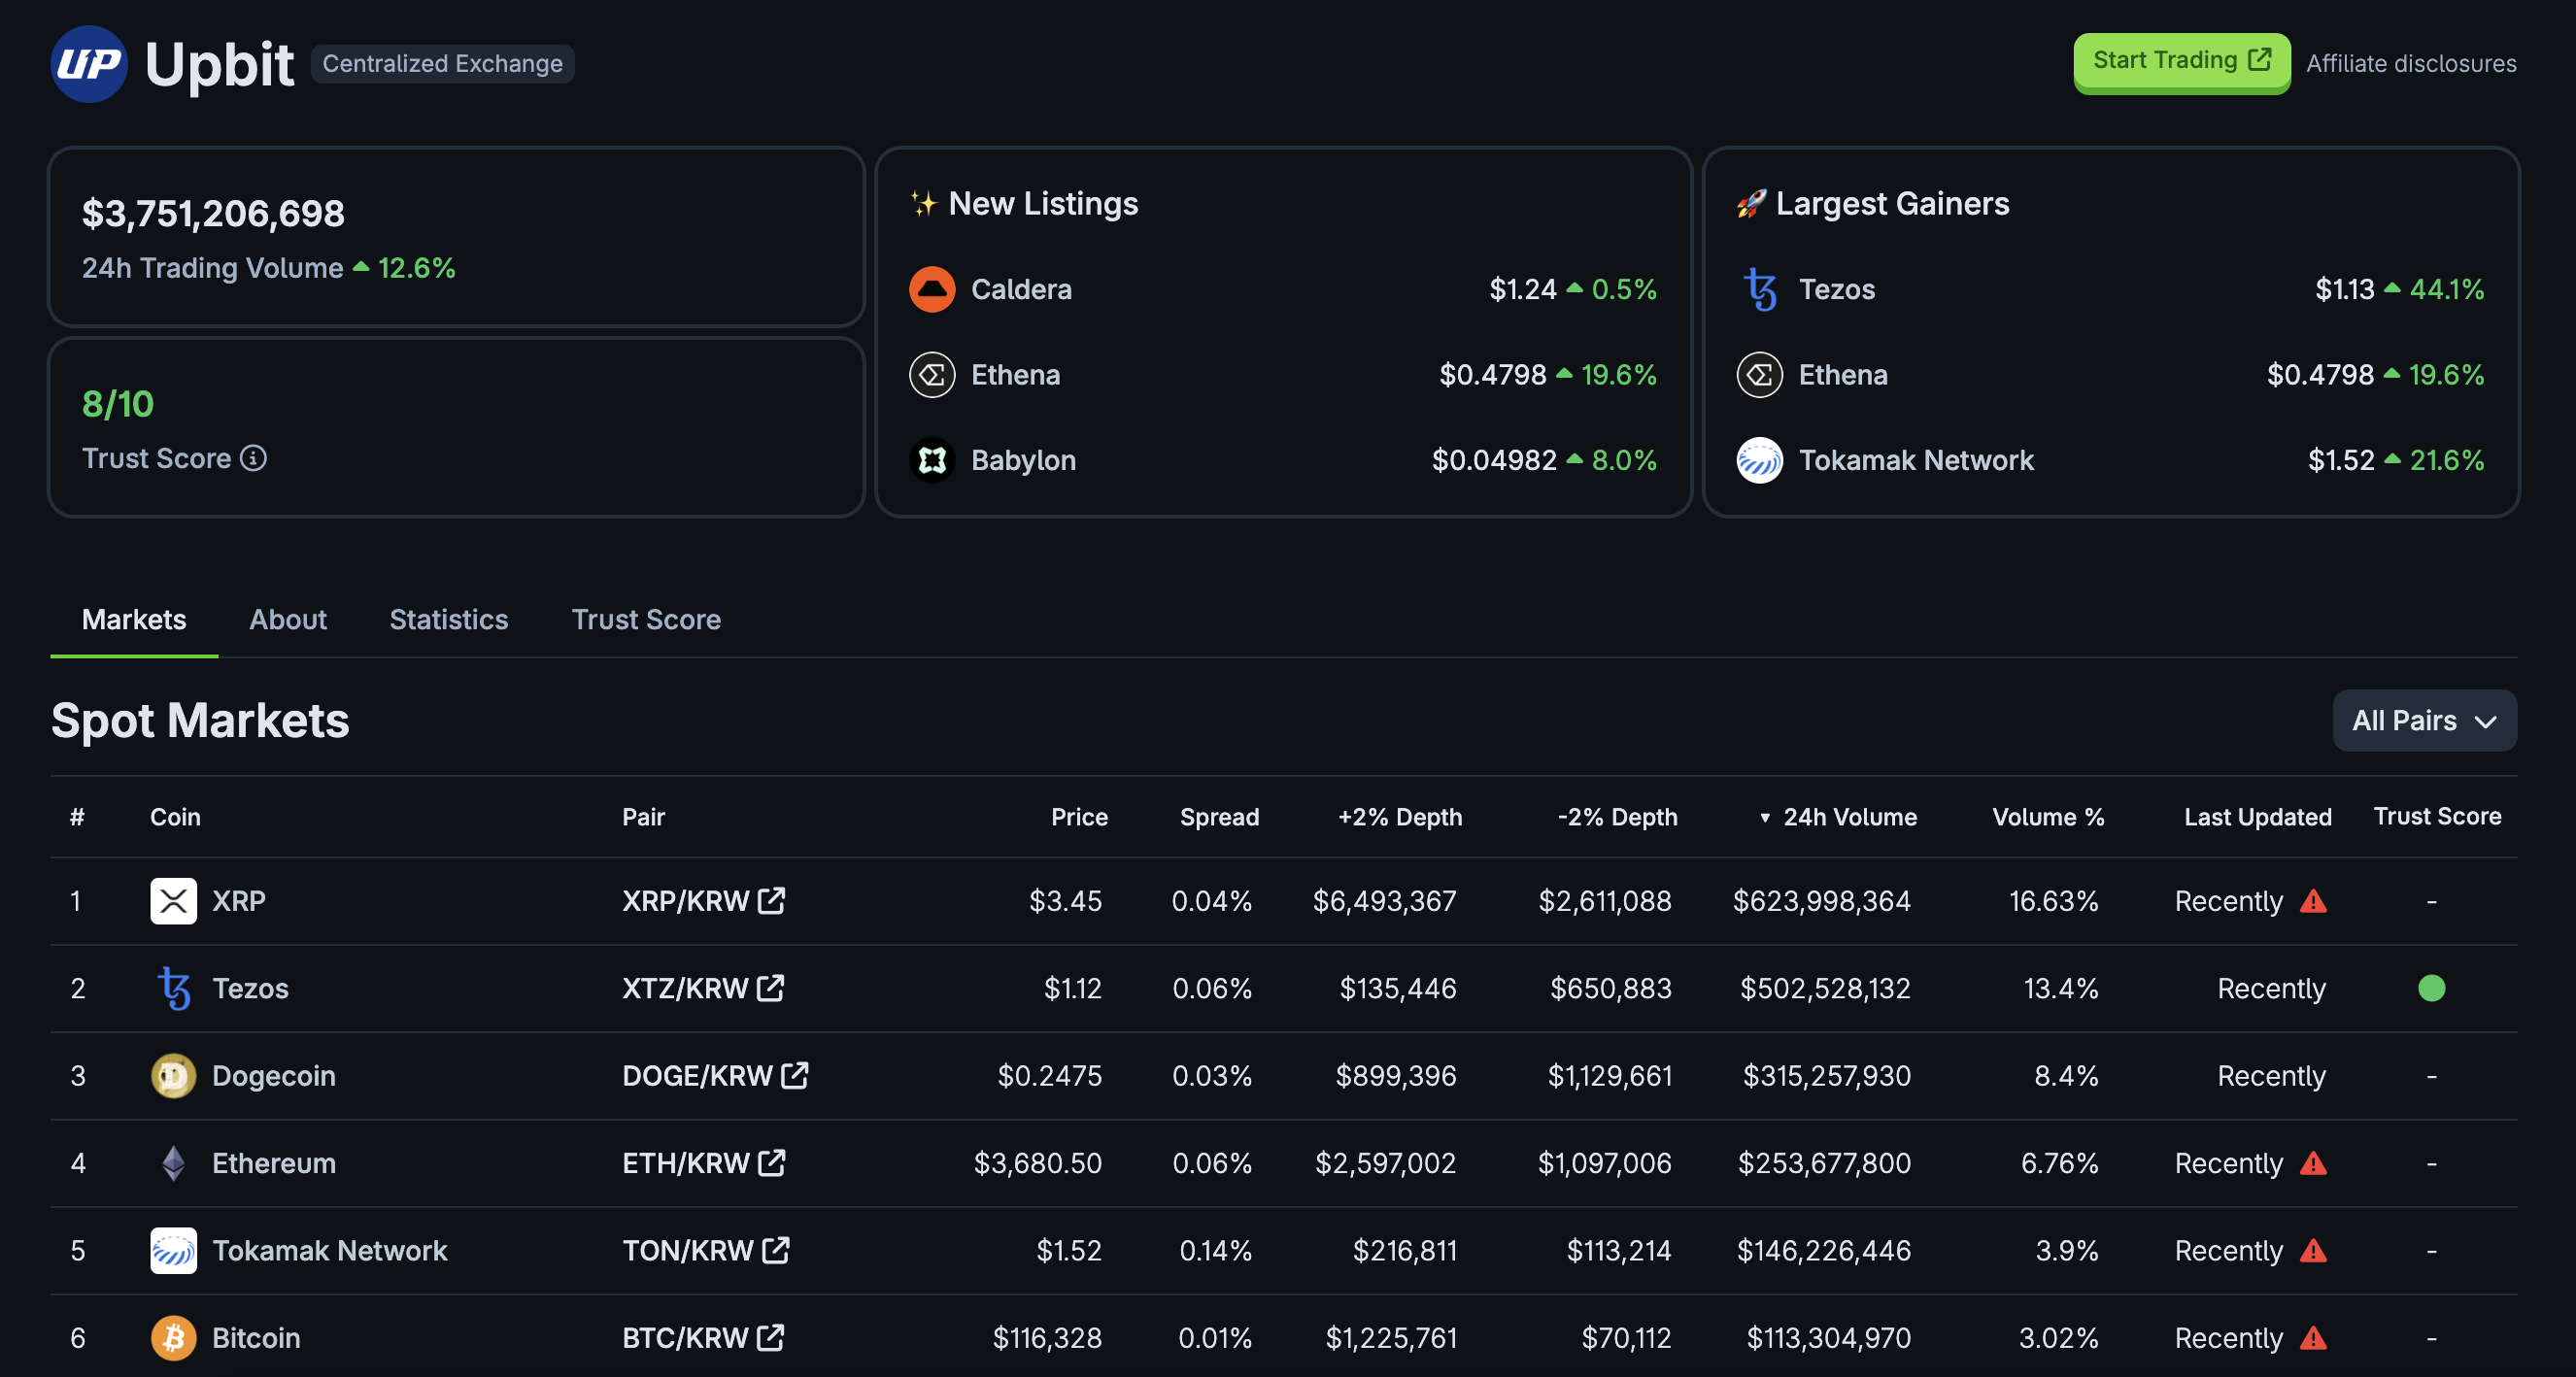Viewport: 2576px width, 1377px height.
Task: Open the XTZ/KRW pair link
Action: 685,988
